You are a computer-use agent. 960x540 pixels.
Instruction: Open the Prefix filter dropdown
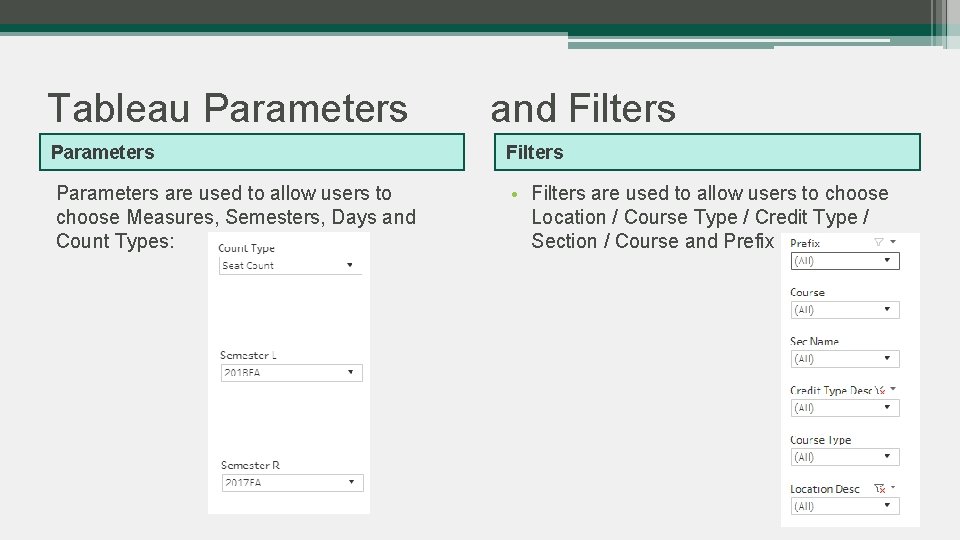(x=845, y=261)
